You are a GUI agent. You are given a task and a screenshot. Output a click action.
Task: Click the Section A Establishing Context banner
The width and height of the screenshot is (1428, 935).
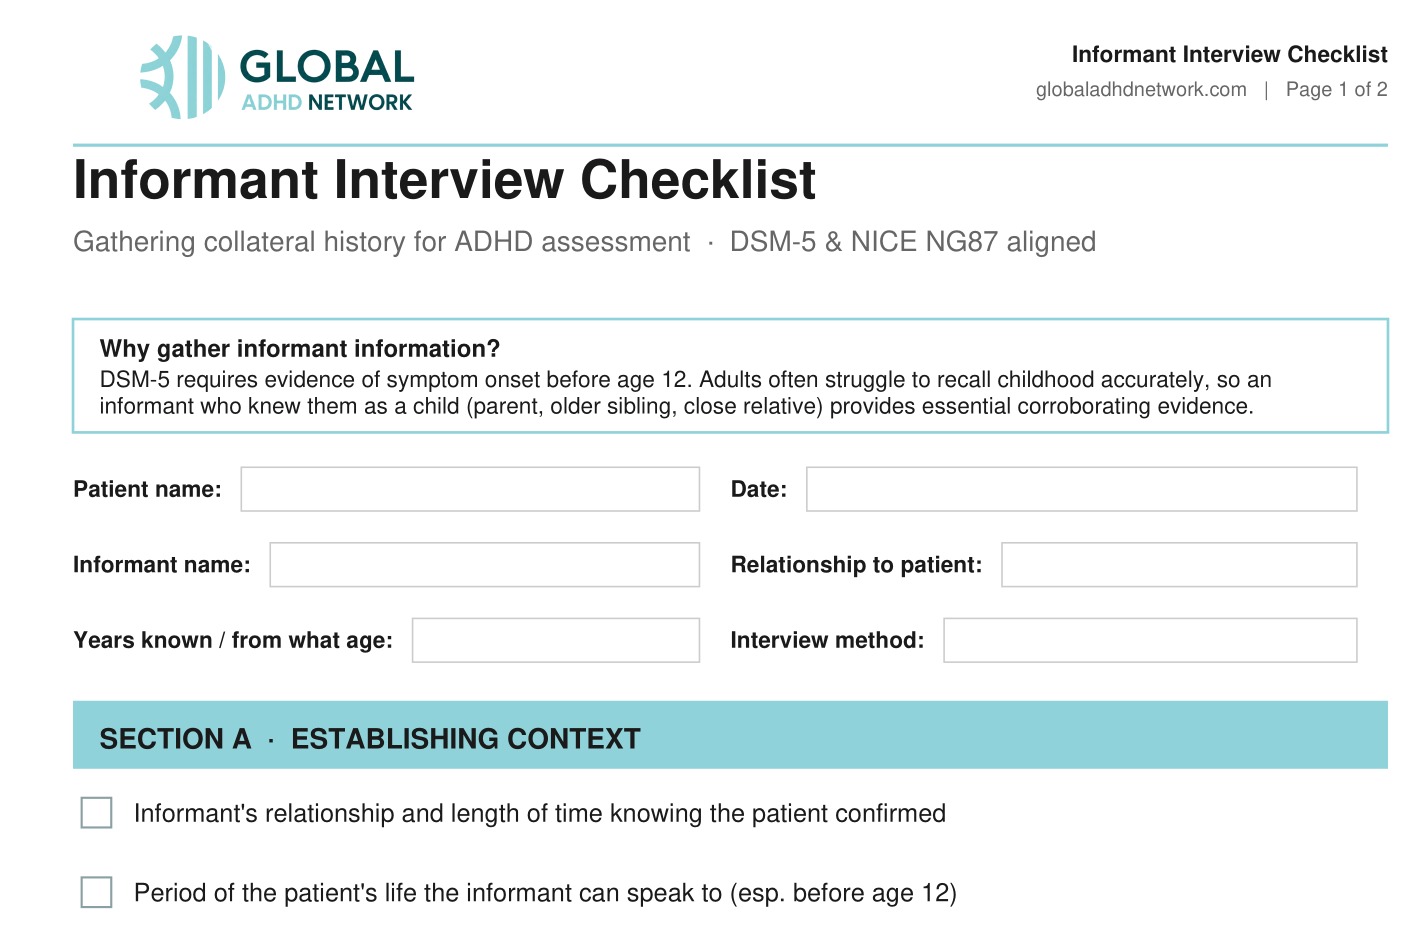[730, 735]
